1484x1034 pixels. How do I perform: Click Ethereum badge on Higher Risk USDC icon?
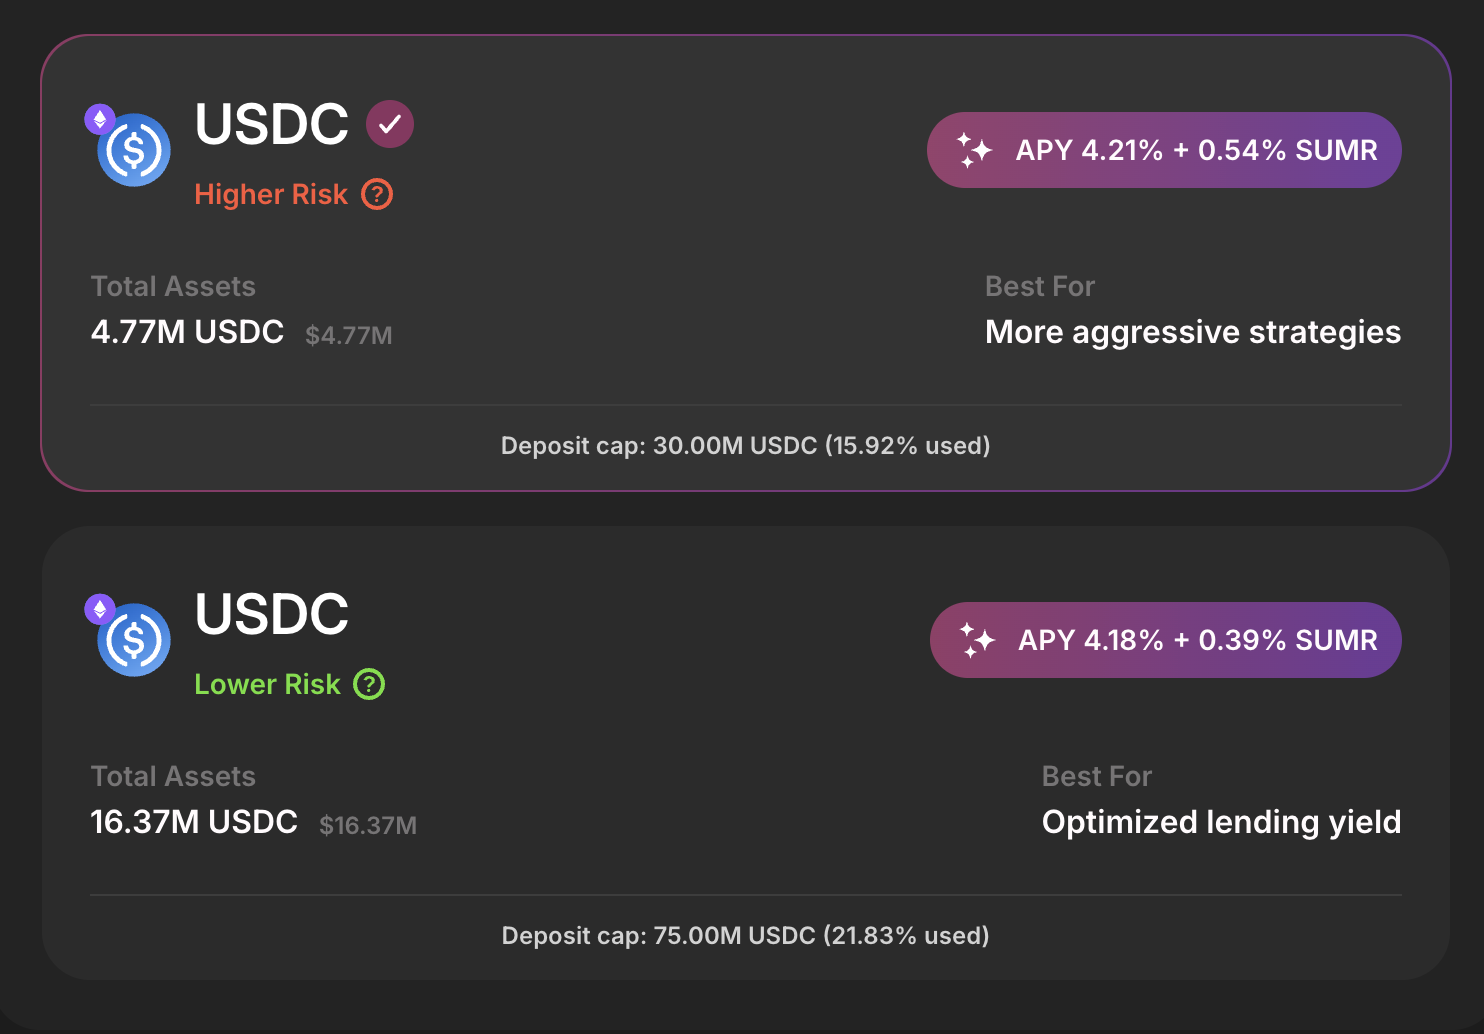(x=100, y=120)
